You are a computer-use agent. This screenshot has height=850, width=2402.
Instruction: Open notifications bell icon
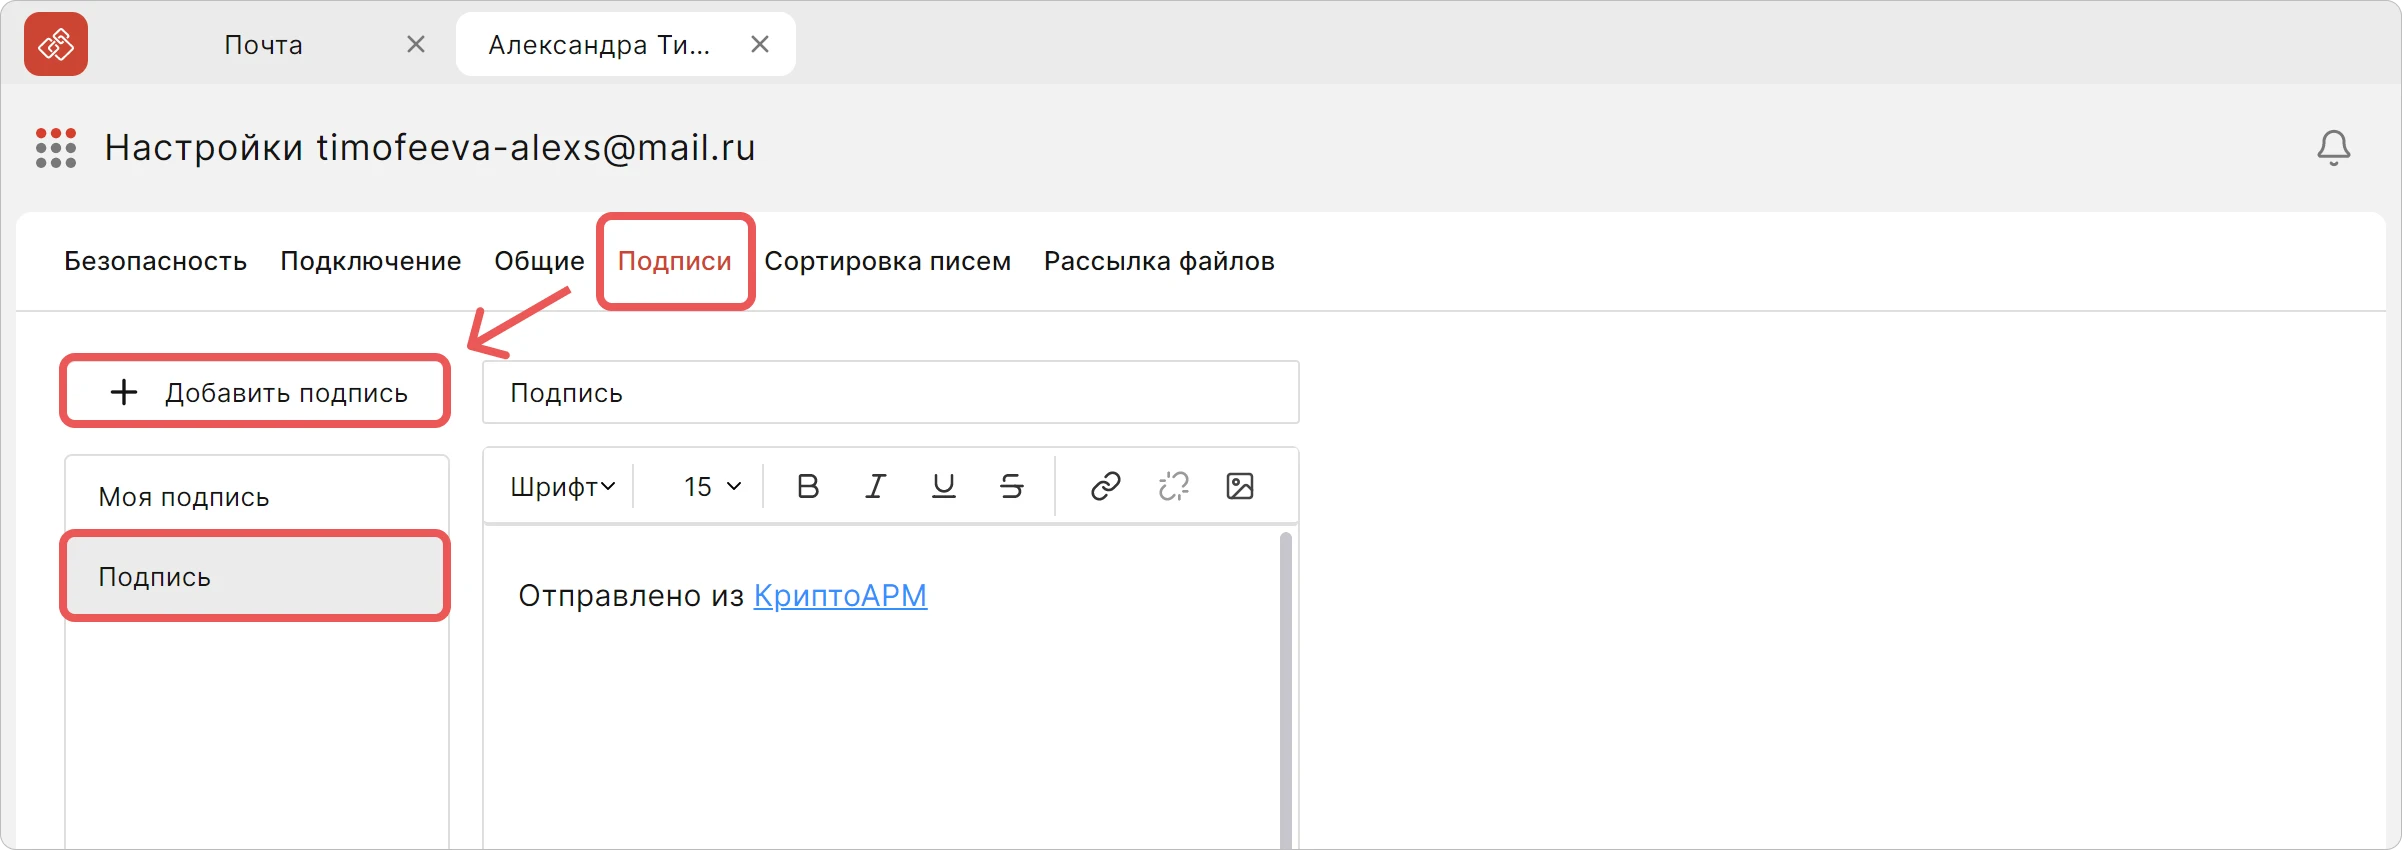[2333, 148]
